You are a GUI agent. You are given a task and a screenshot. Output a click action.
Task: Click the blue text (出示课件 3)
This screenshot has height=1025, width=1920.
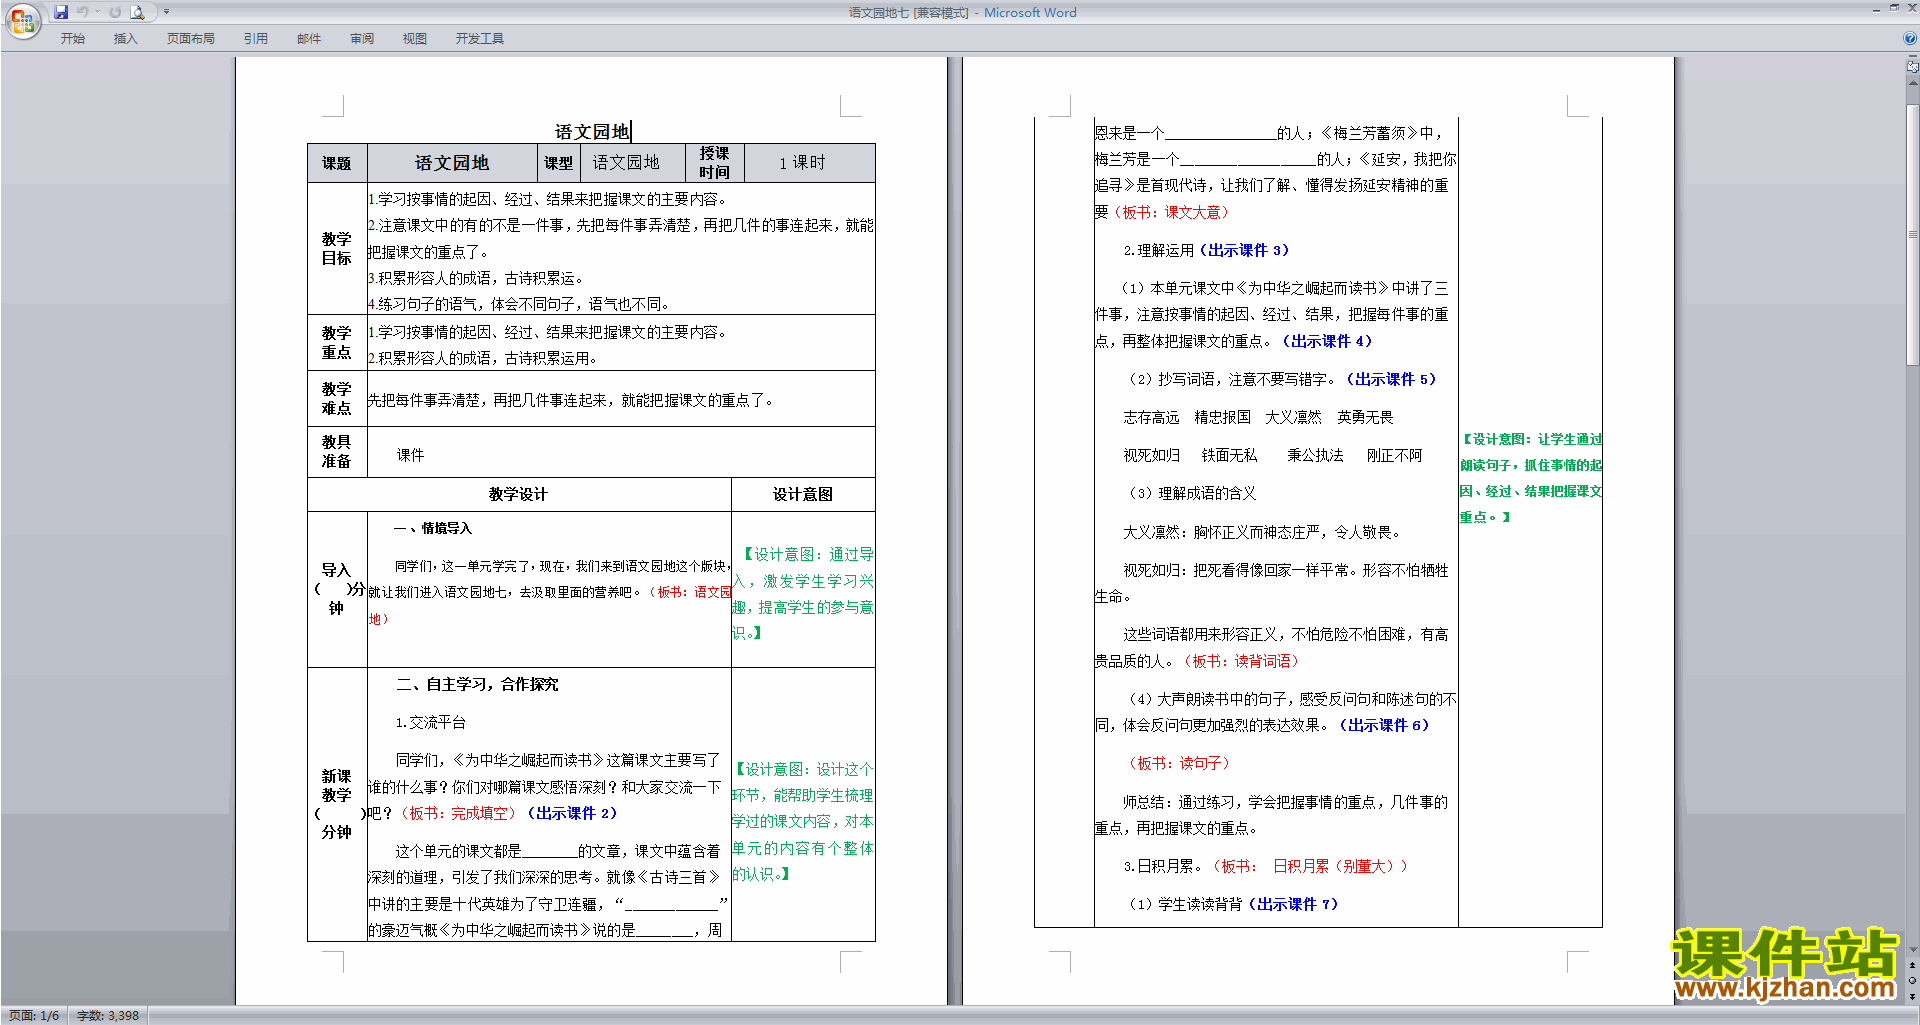pyautogui.click(x=1244, y=250)
